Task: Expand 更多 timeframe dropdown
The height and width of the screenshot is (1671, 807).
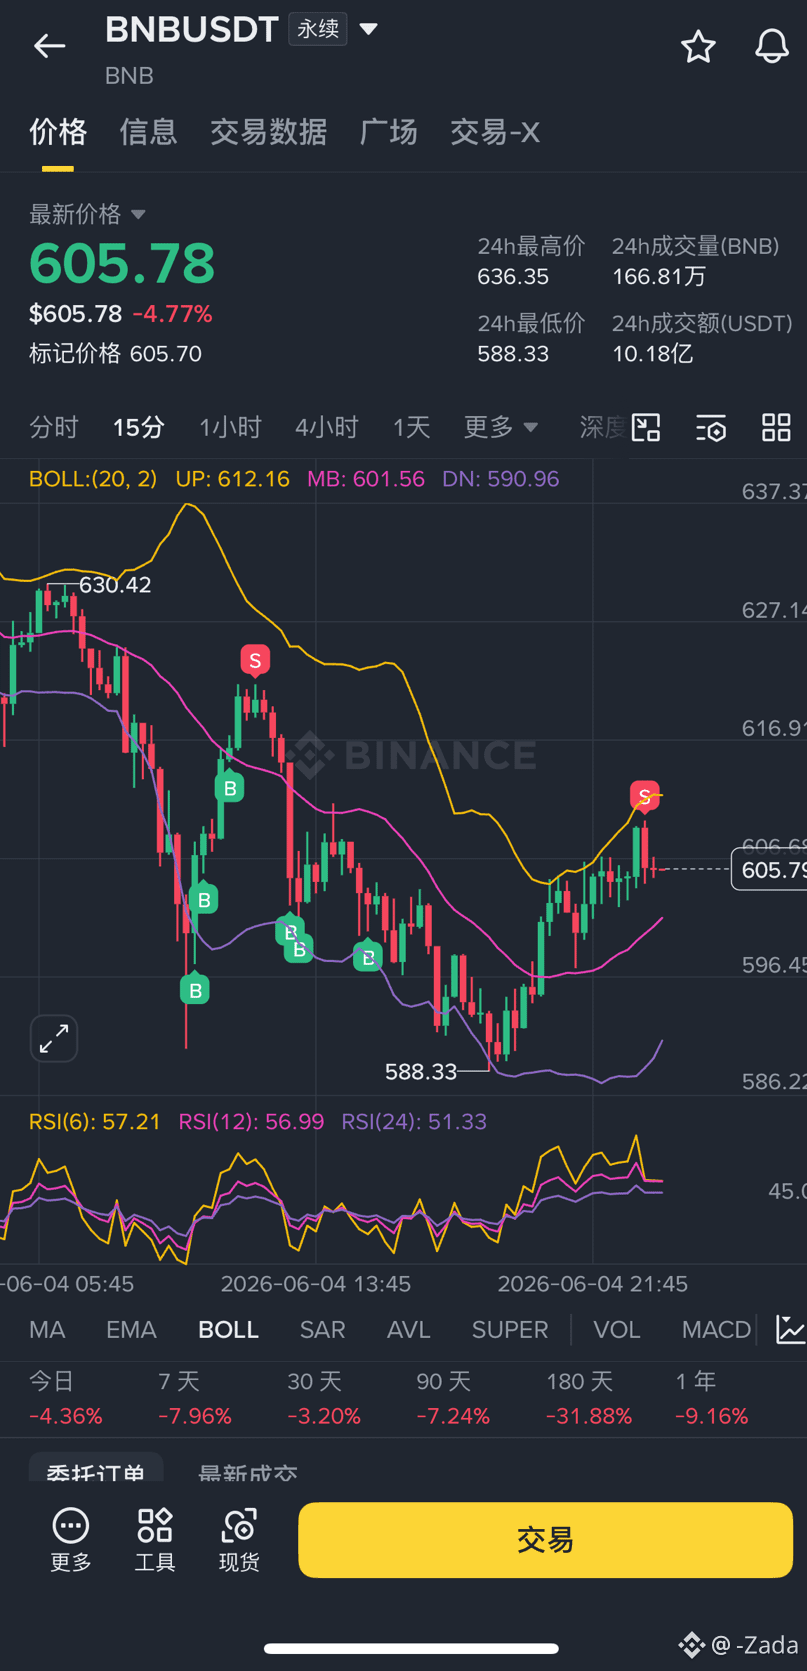Action: pos(501,427)
